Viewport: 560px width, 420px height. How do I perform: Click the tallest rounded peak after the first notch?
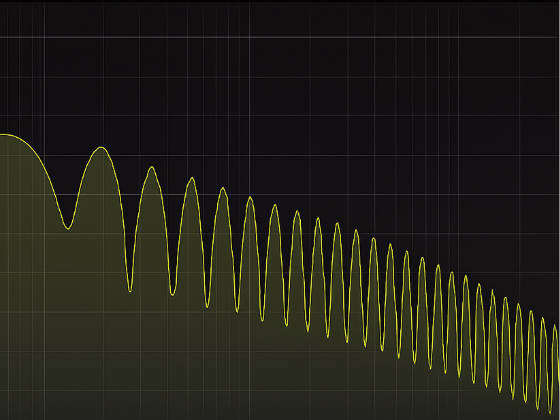pos(101,148)
